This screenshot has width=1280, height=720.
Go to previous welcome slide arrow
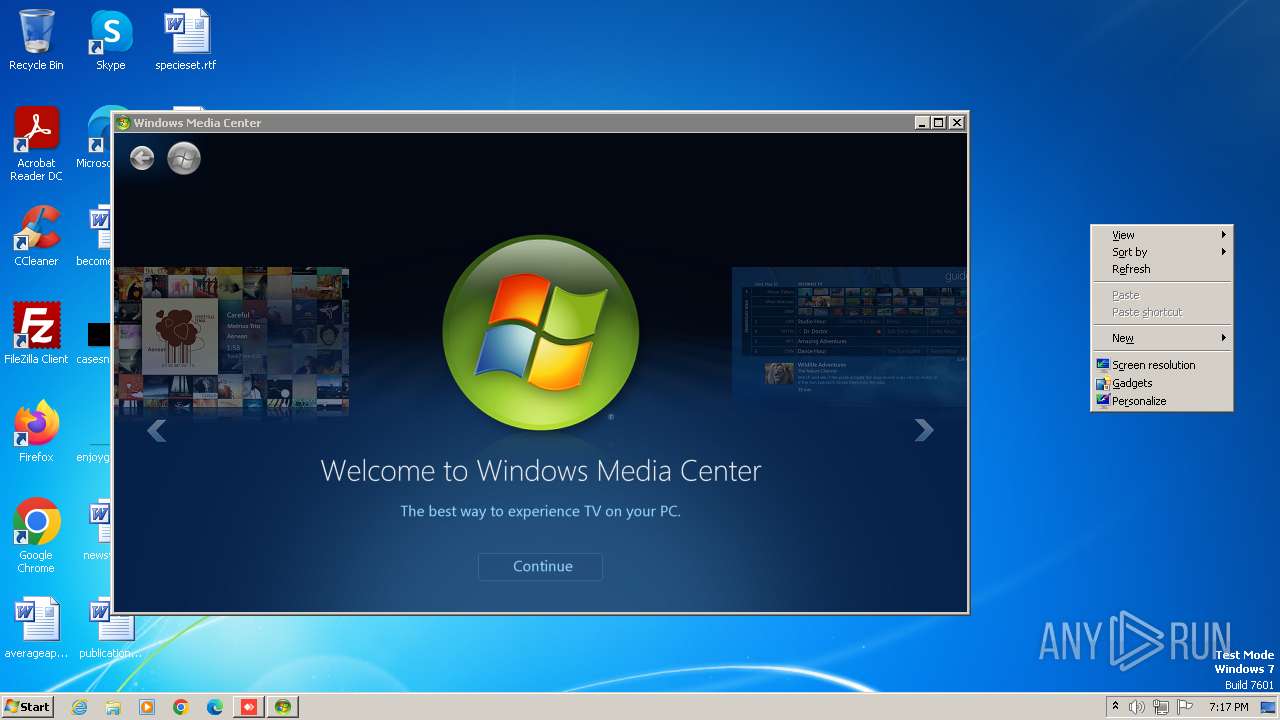[x=156, y=430]
